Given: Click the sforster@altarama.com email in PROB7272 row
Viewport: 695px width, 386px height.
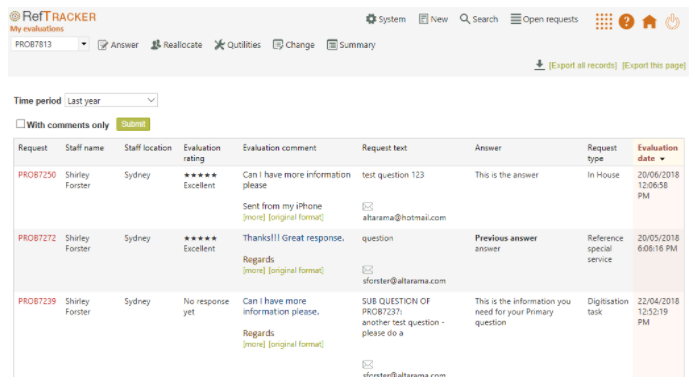Looking at the screenshot, I should (x=404, y=281).
